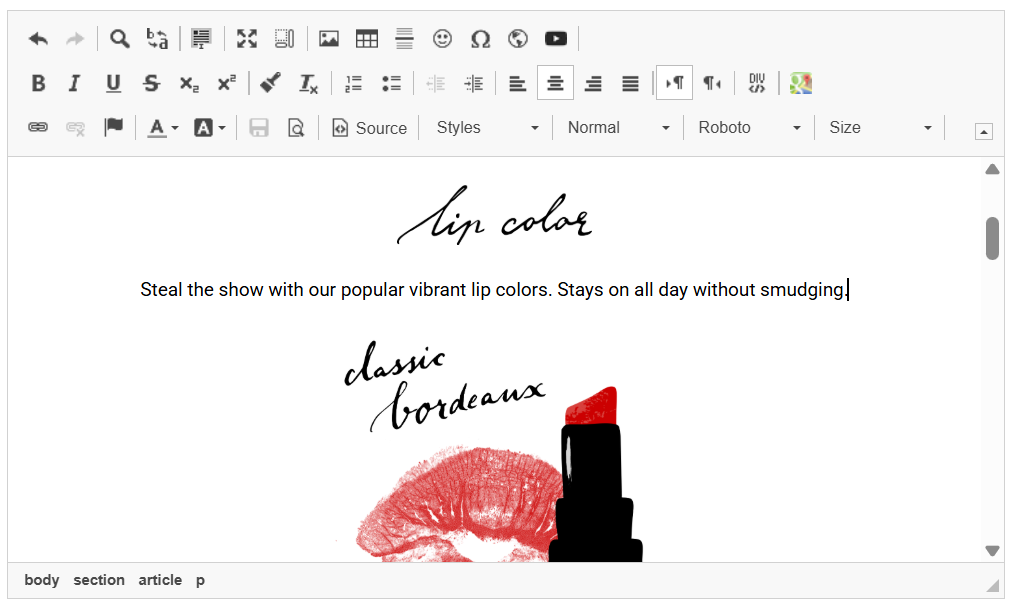Click the Undo arrow icon
The width and height of the screenshot is (1012, 610).
point(38,39)
